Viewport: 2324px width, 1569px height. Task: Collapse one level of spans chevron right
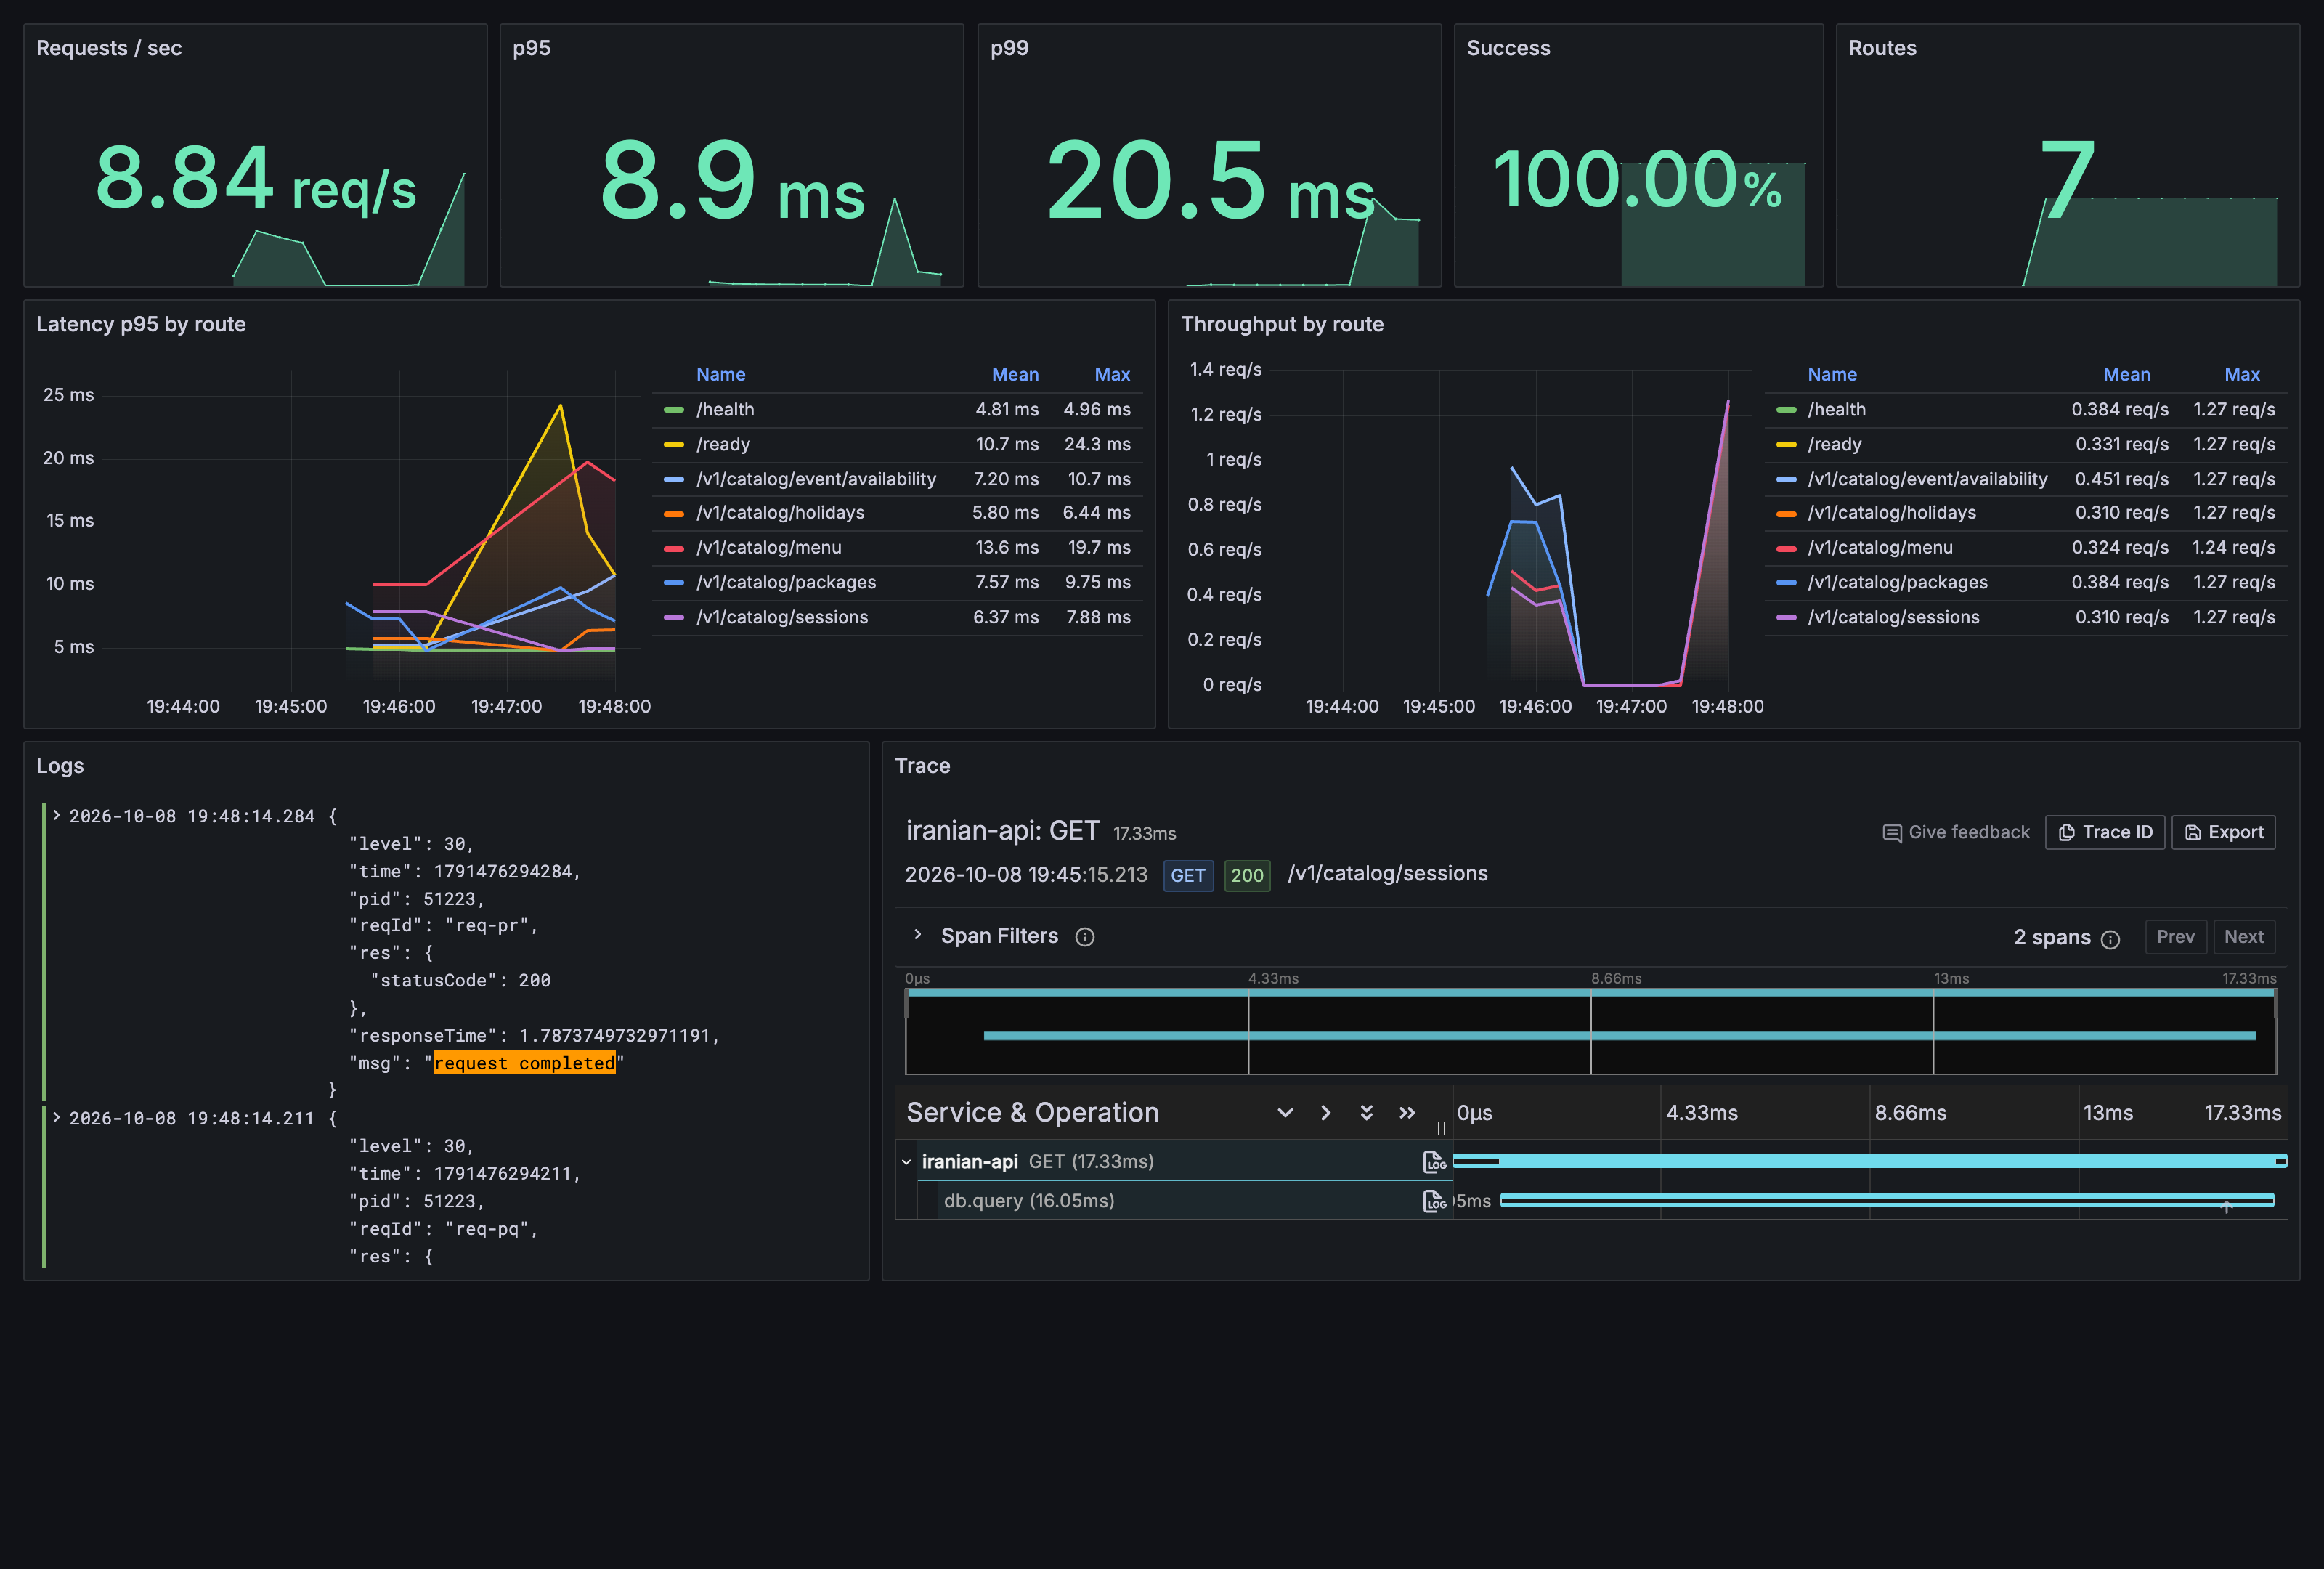pos(1326,1113)
